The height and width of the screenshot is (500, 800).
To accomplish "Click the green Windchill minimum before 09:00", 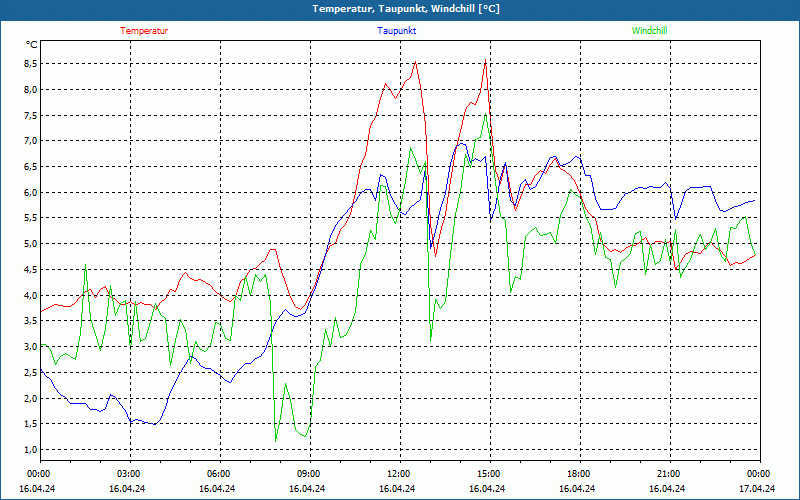I will click(x=276, y=440).
